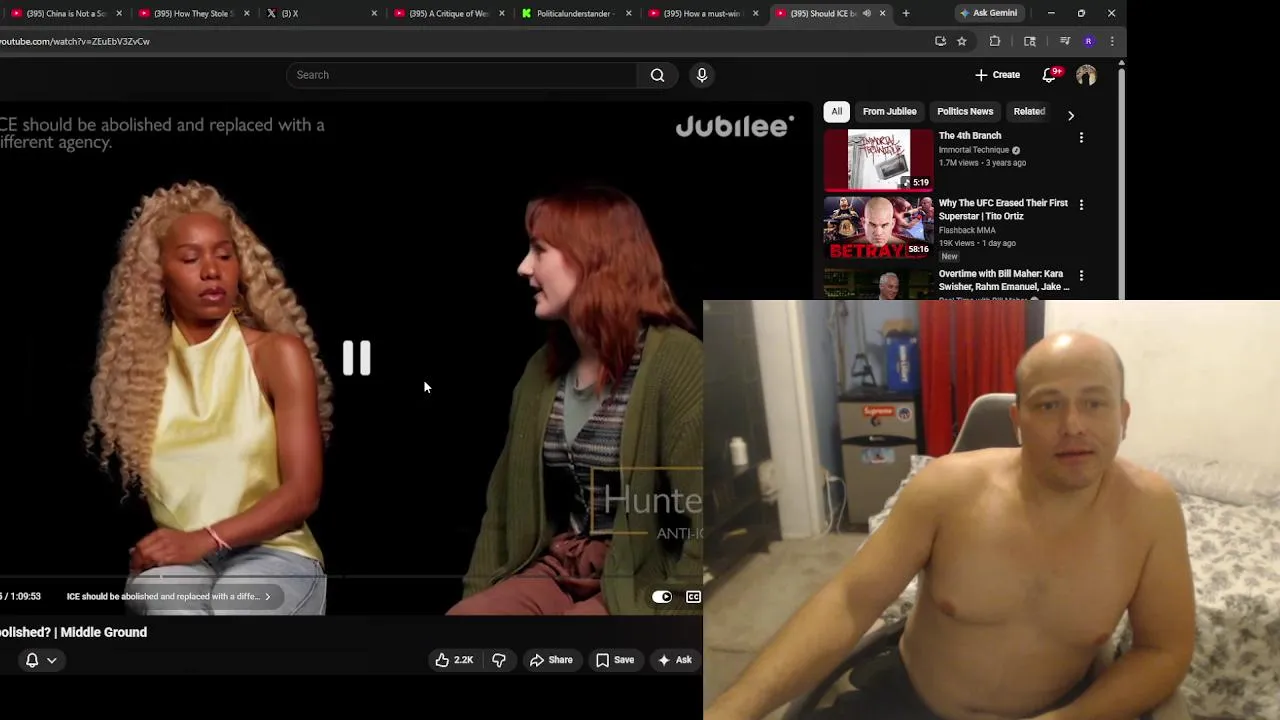Open YouTube notifications bell
1280x720 pixels.
pos(1050,75)
